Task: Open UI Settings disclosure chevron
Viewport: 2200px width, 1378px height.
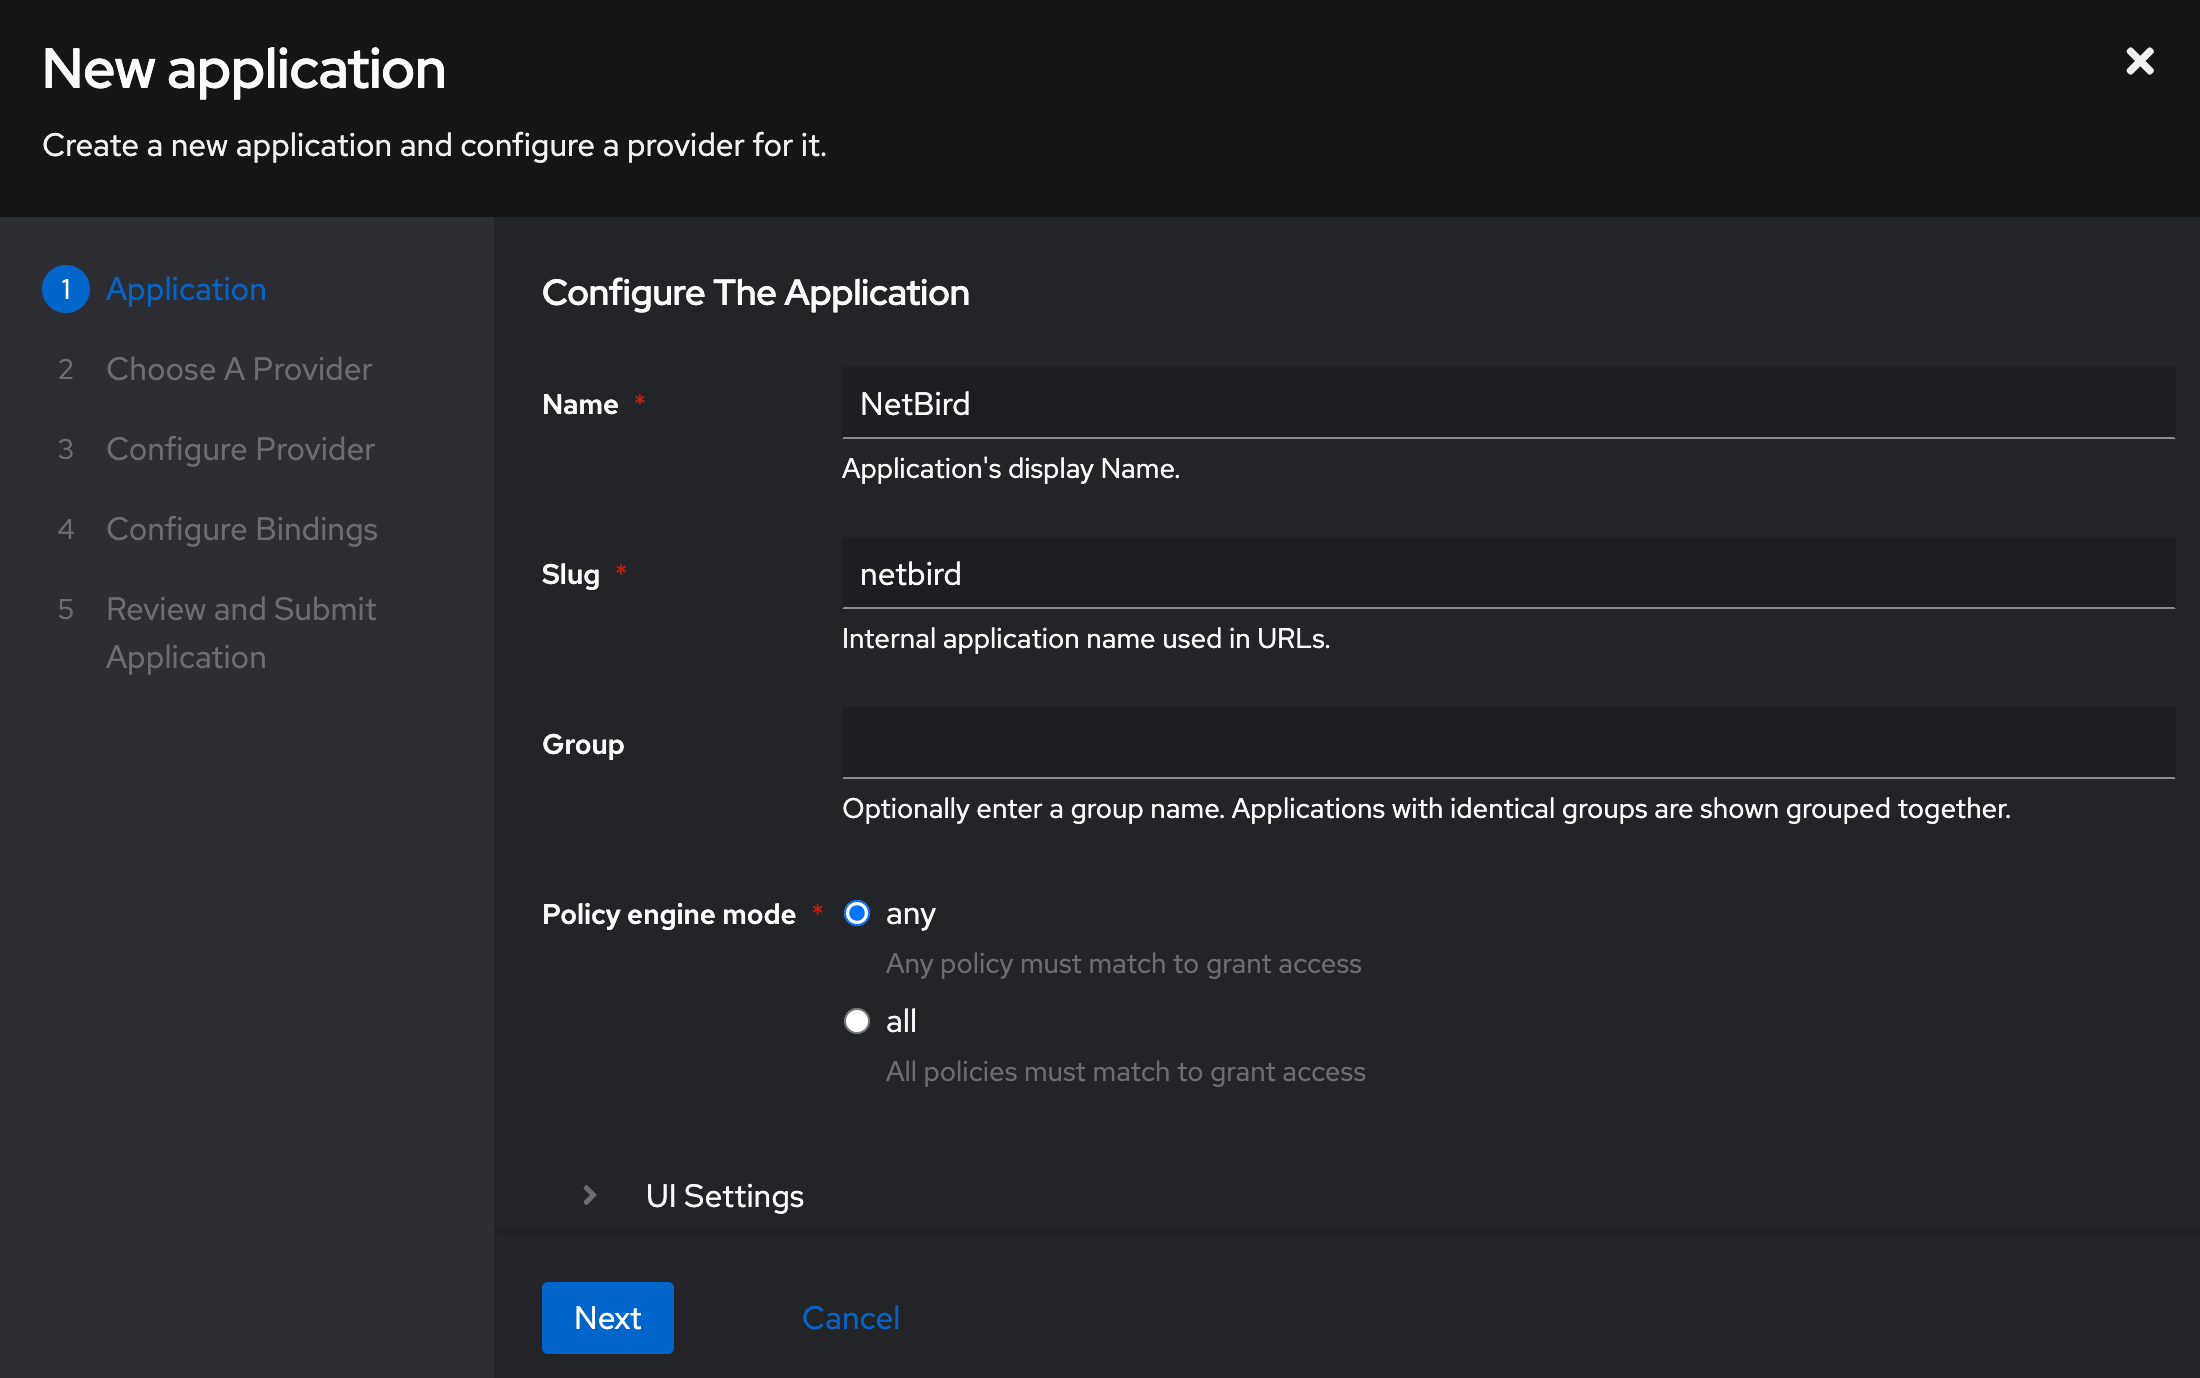Action: [589, 1195]
